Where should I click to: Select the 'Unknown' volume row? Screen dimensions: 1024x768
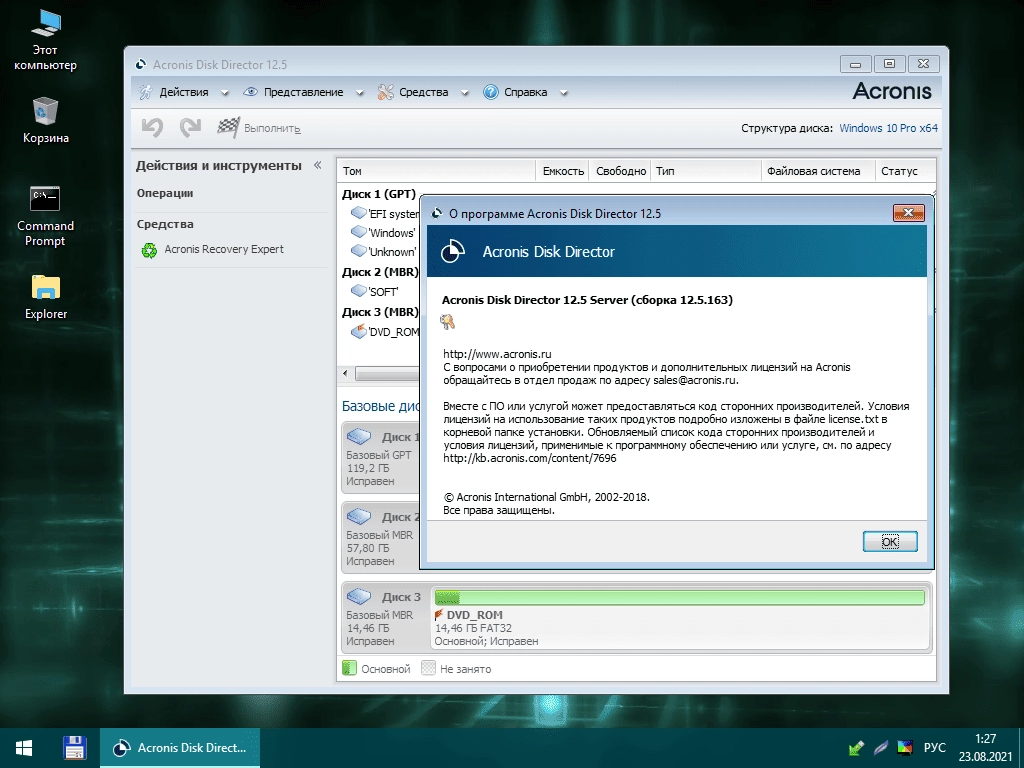(383, 251)
